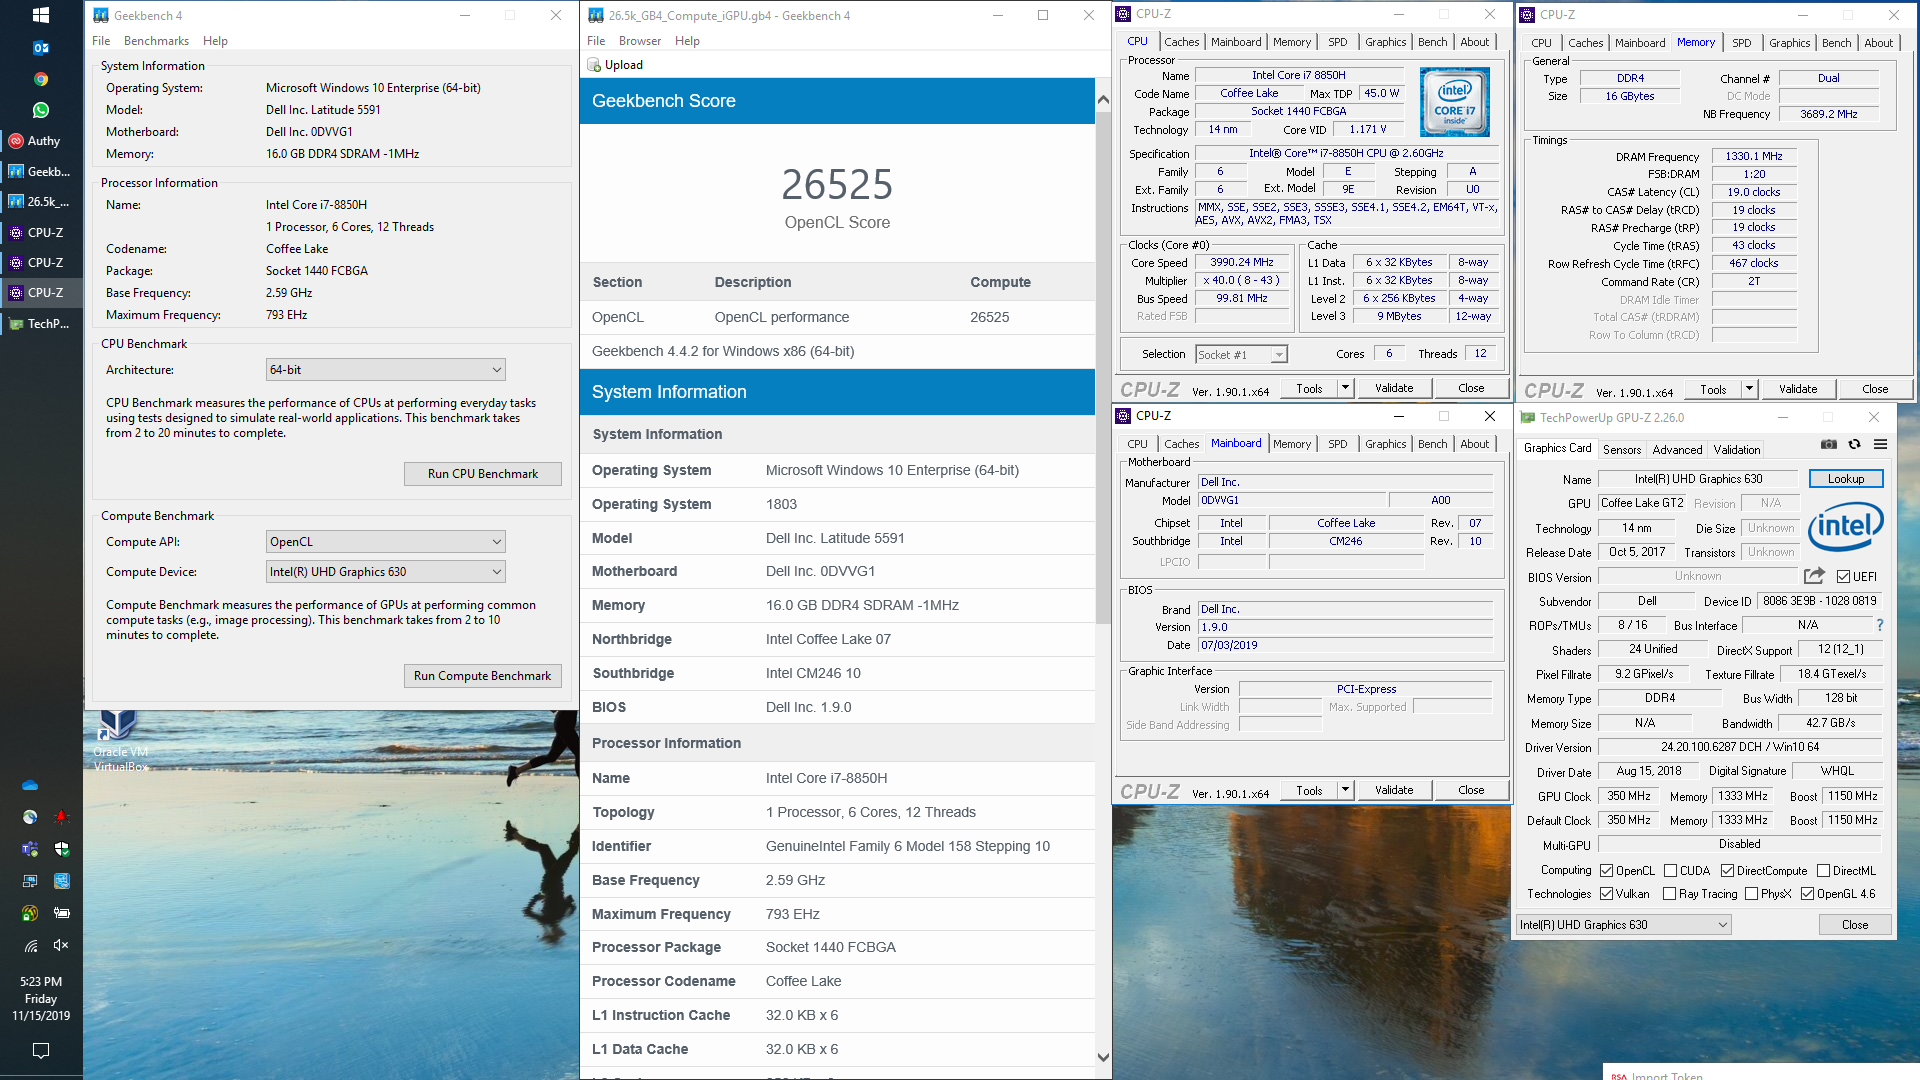Open the GPU-Z hamburger menu
This screenshot has height=1080, width=1920.
click(x=1880, y=445)
